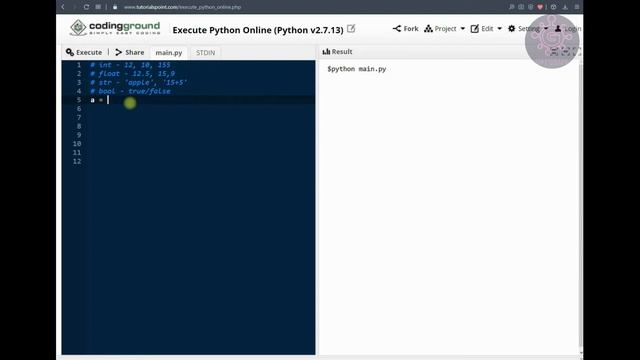
Task: Focus the tutorialspoint URL address bar
Action: [x=182, y=7]
